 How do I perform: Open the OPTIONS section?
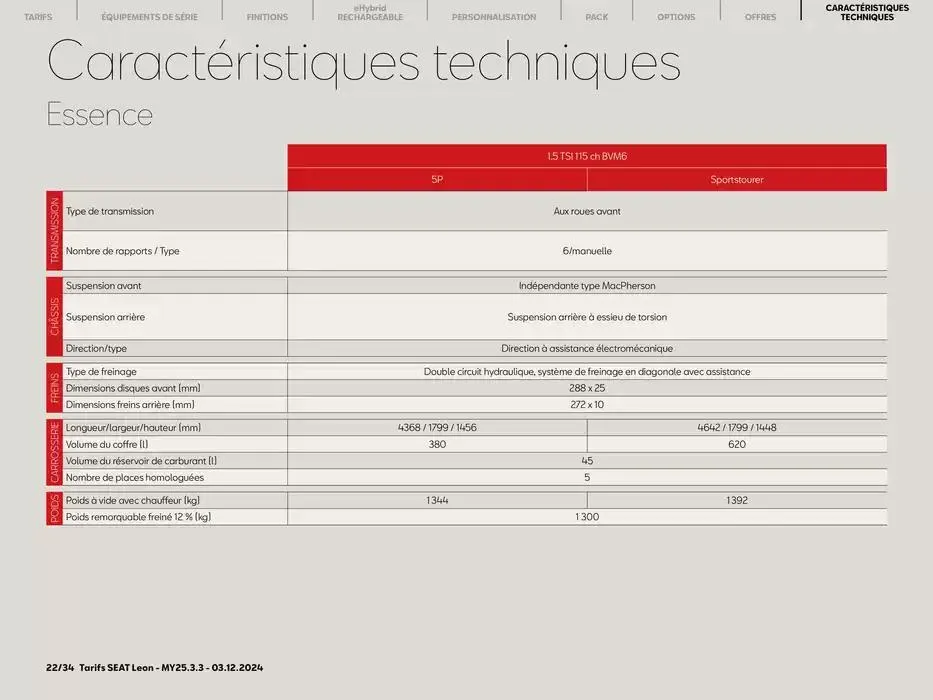[x=675, y=16]
